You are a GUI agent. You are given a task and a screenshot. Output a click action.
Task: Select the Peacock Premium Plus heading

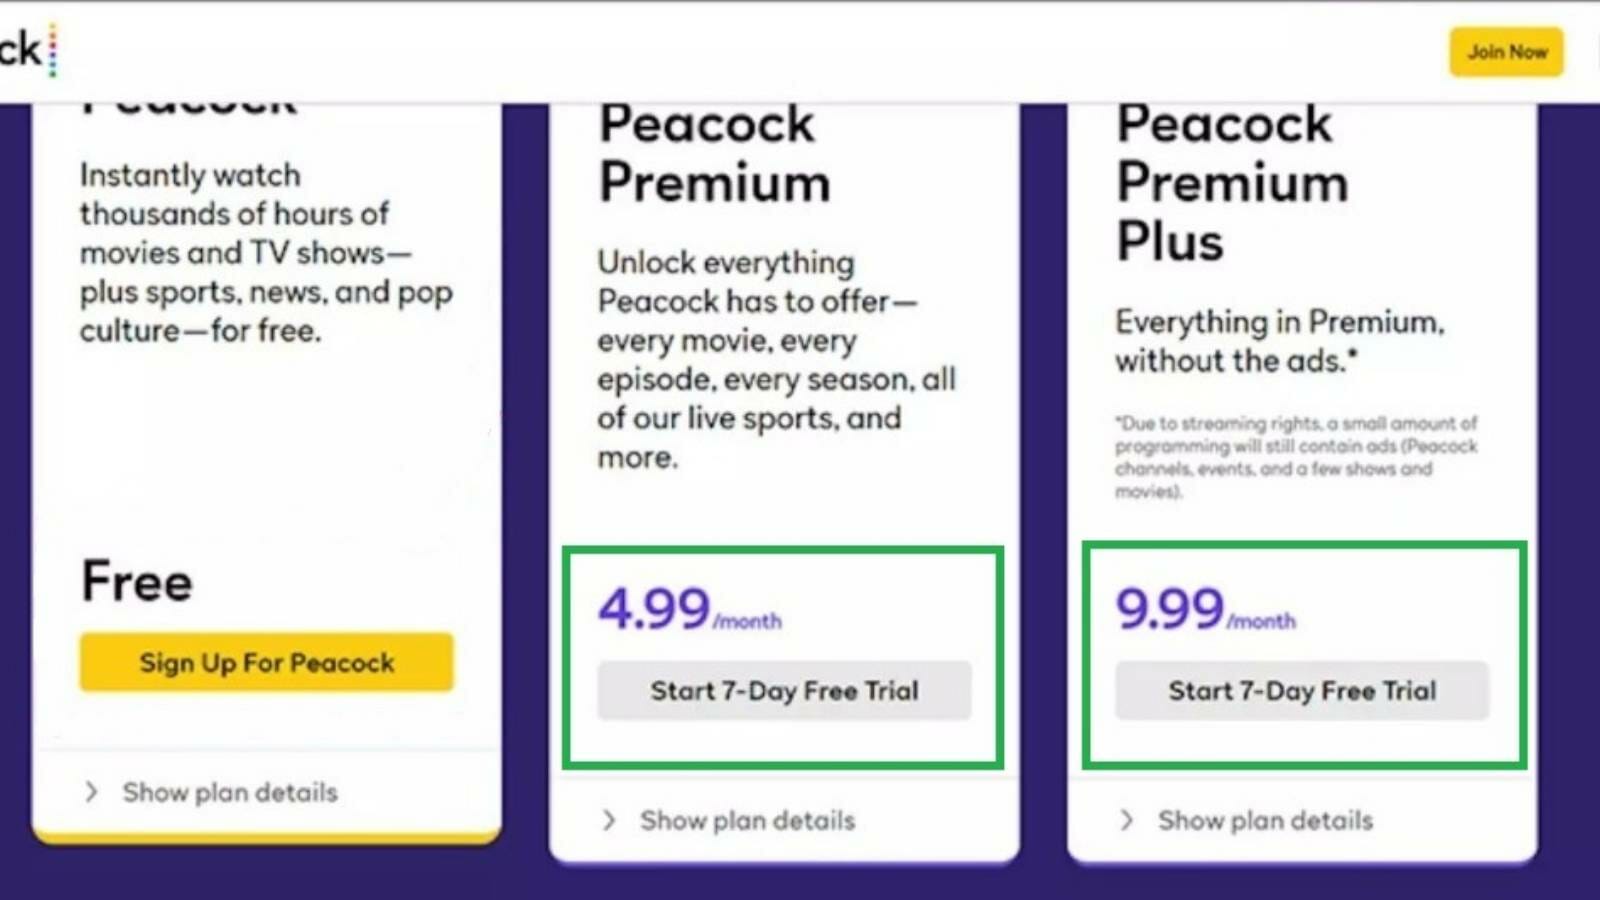1232,183
